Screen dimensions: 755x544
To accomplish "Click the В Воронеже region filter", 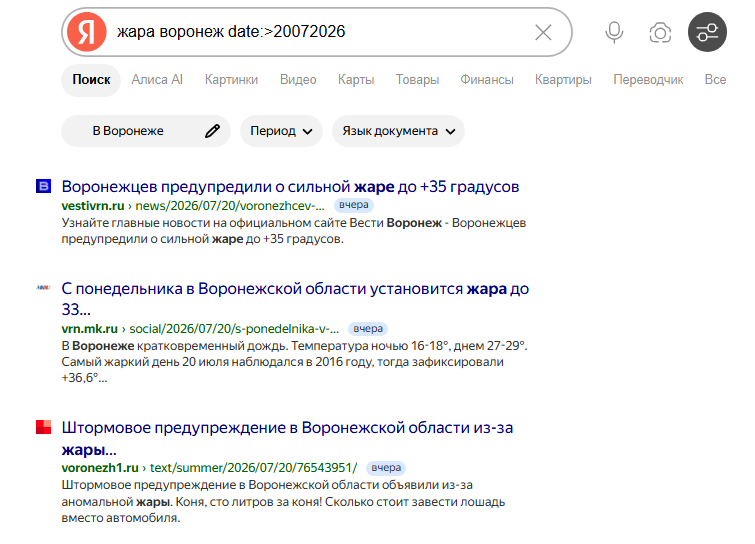I will [x=145, y=131].
